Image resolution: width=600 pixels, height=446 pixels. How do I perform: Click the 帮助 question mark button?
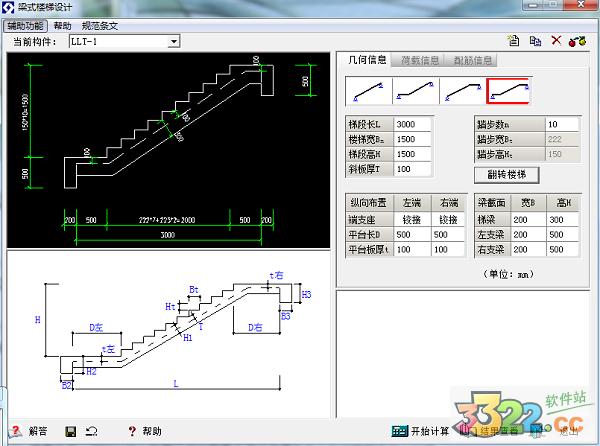[x=145, y=431]
